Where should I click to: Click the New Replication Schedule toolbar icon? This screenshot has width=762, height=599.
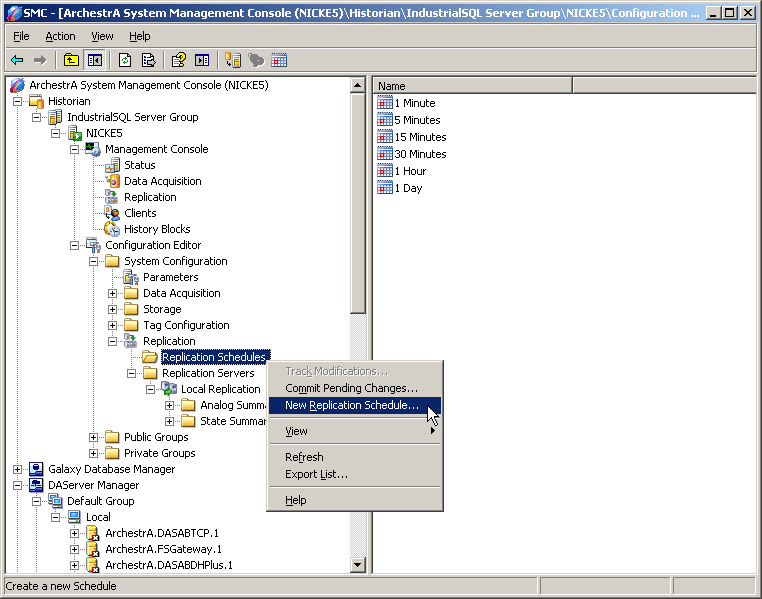click(279, 60)
